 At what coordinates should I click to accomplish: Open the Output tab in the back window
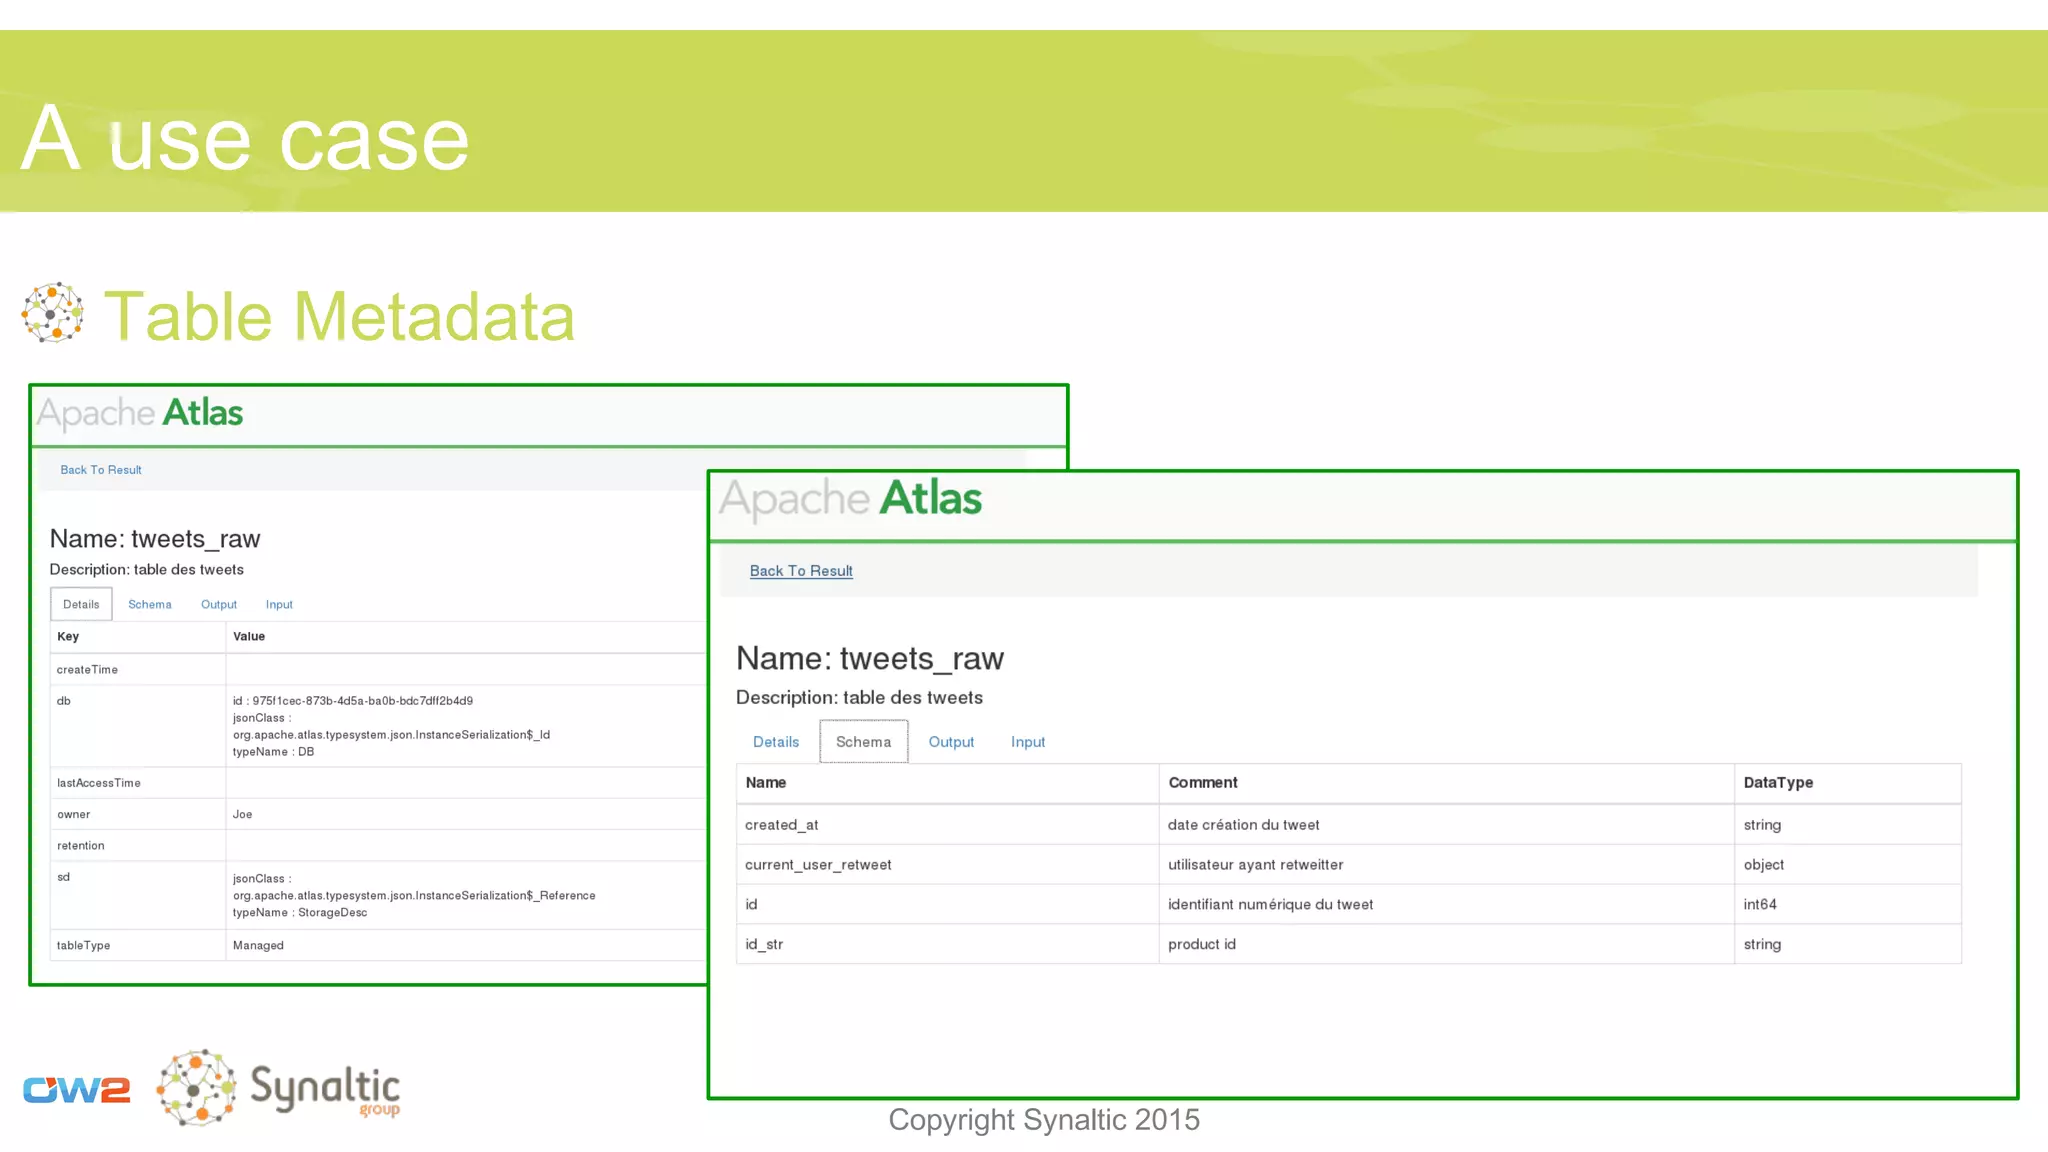[x=219, y=604]
